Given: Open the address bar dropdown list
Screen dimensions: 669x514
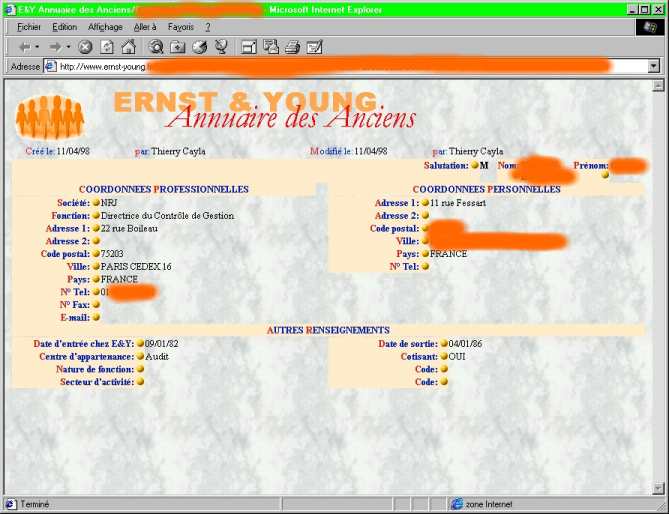Looking at the screenshot, I should tap(654, 66).
